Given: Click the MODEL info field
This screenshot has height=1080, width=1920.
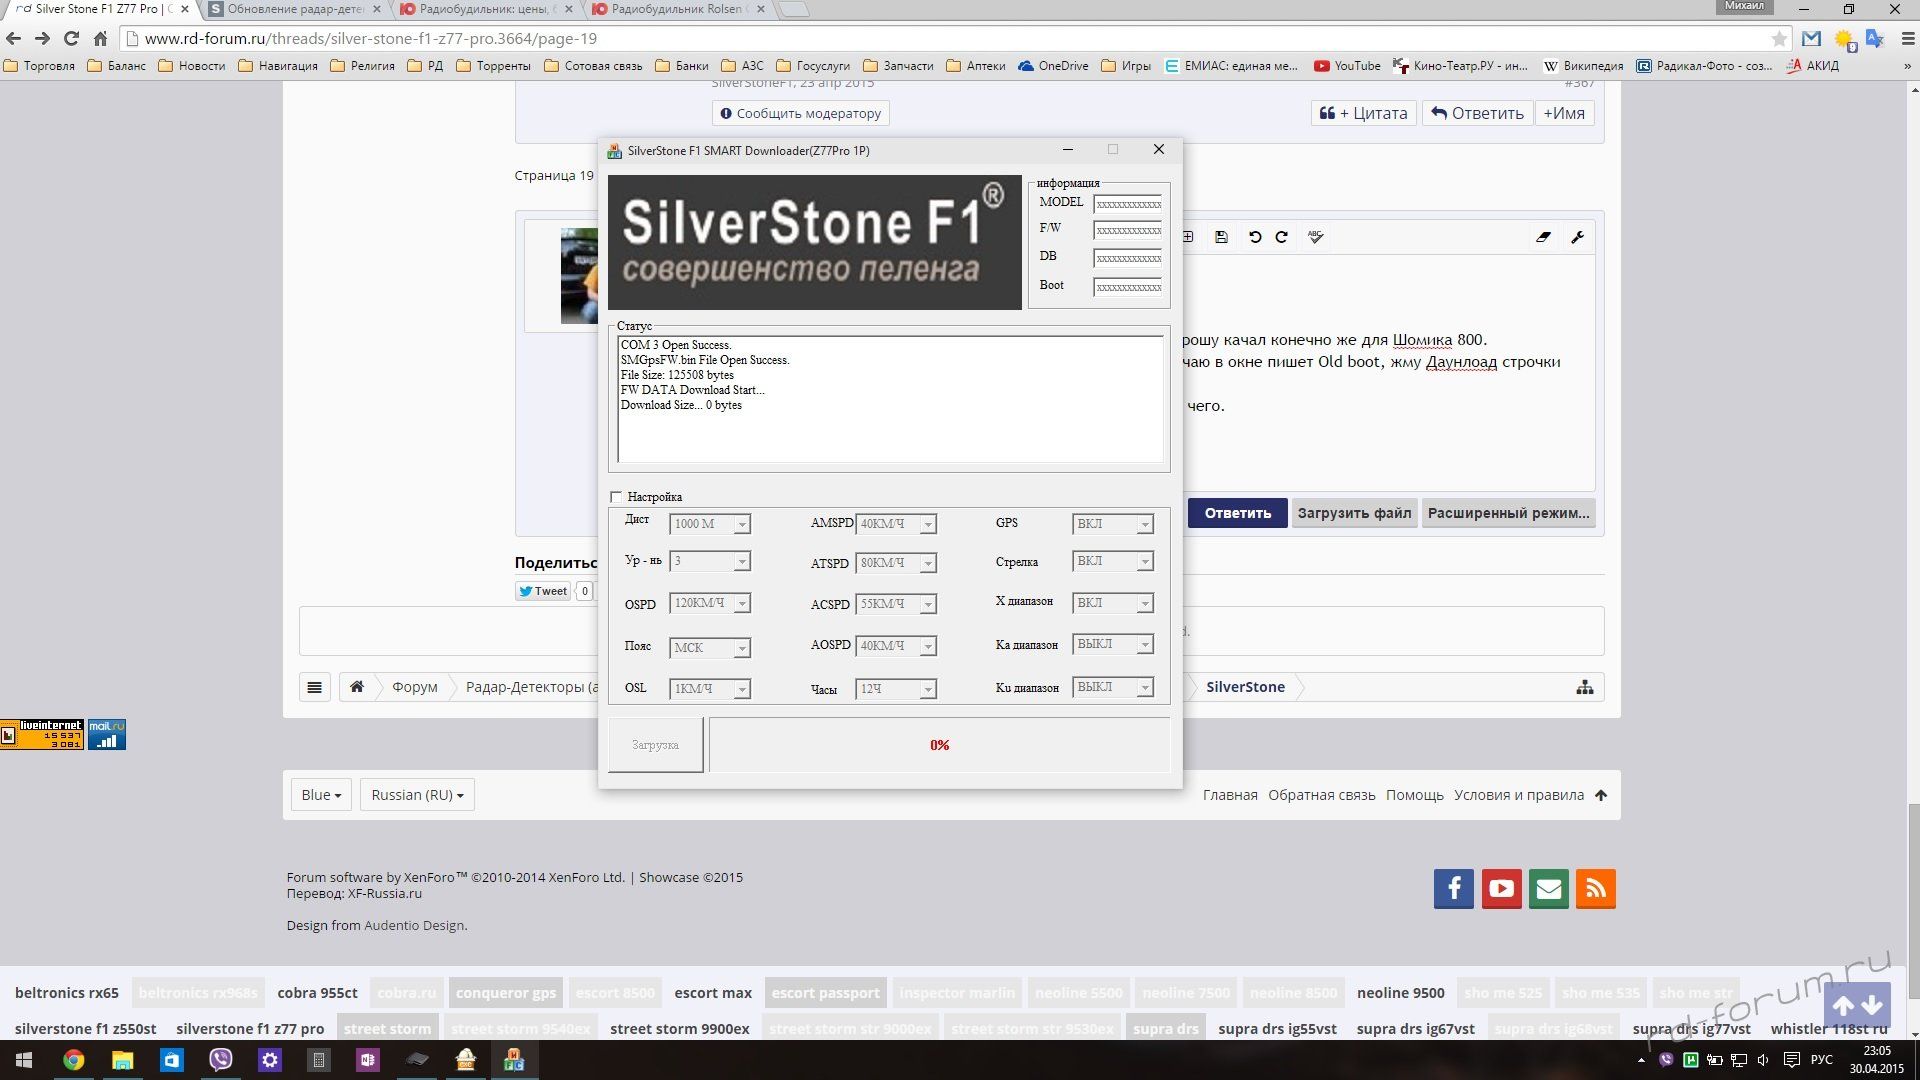Looking at the screenshot, I should tap(1127, 204).
